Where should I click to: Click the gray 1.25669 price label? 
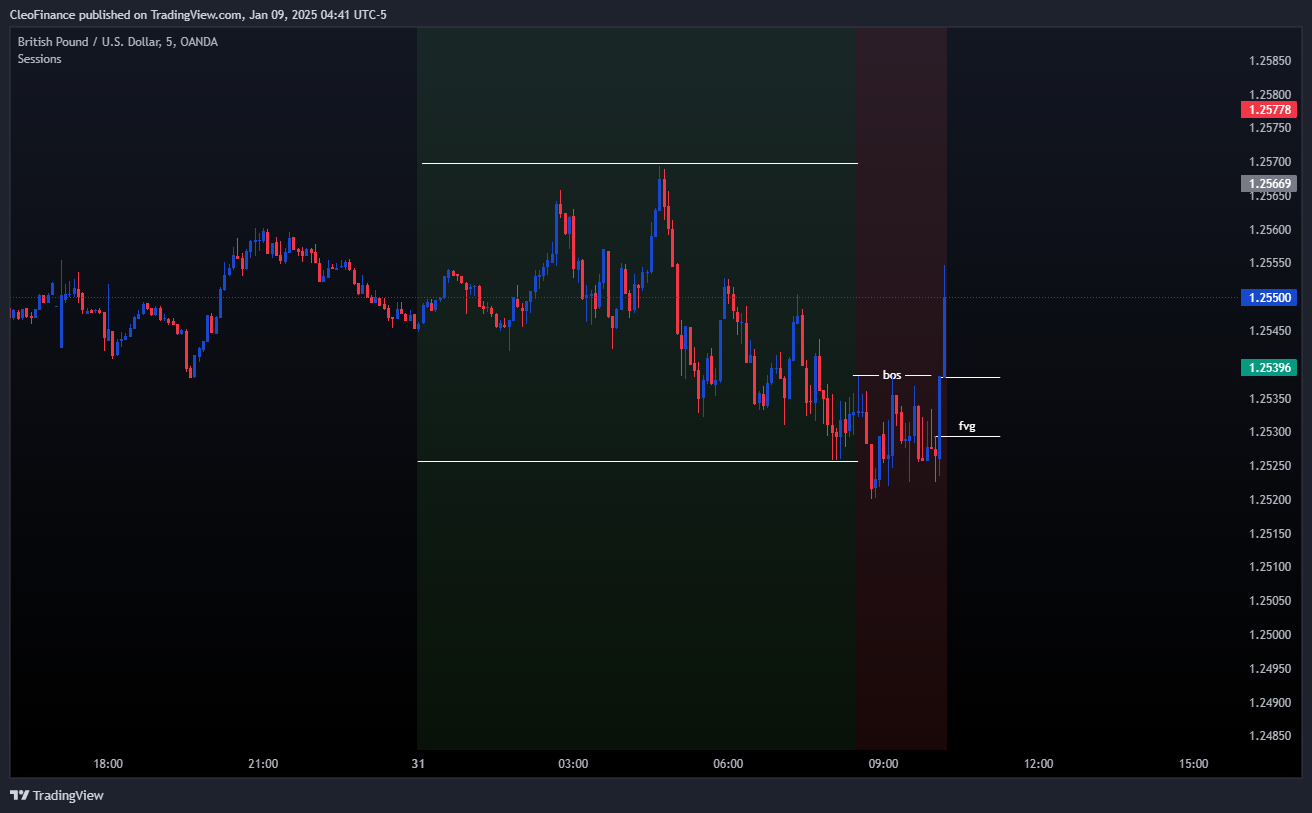click(x=1268, y=183)
